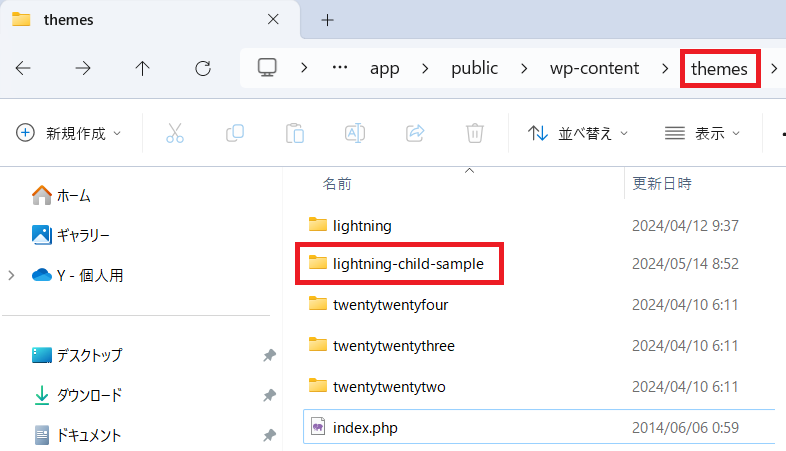Sort by the 名前 column header

click(337, 183)
